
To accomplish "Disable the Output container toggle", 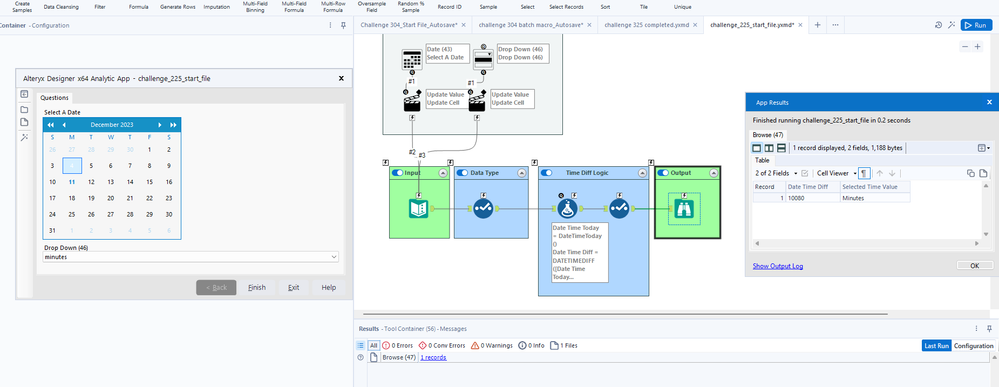I will click(x=663, y=173).
